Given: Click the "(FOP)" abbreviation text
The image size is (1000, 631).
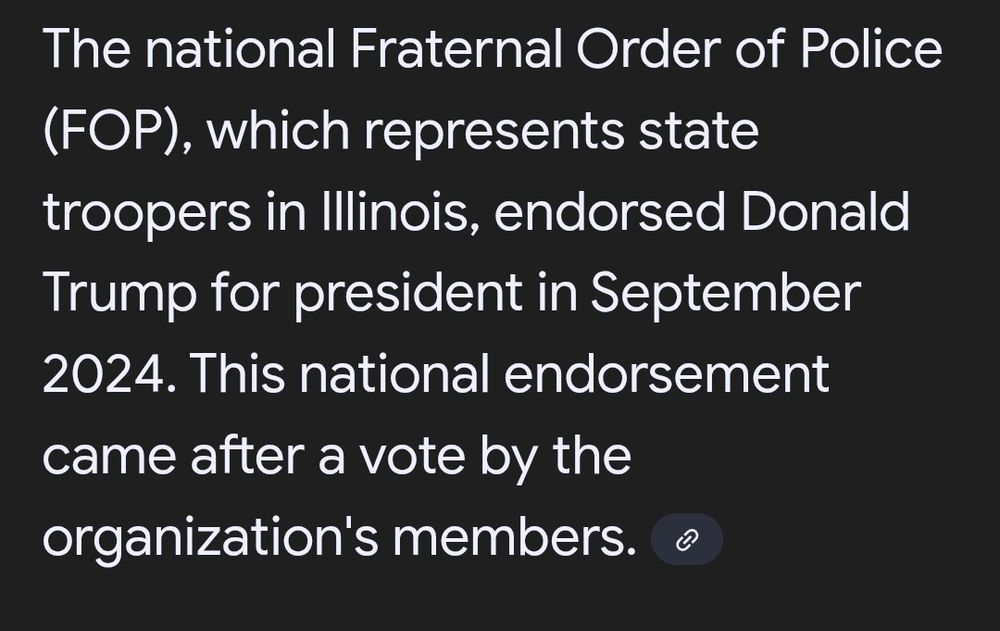Looking at the screenshot, I should (x=110, y=131).
